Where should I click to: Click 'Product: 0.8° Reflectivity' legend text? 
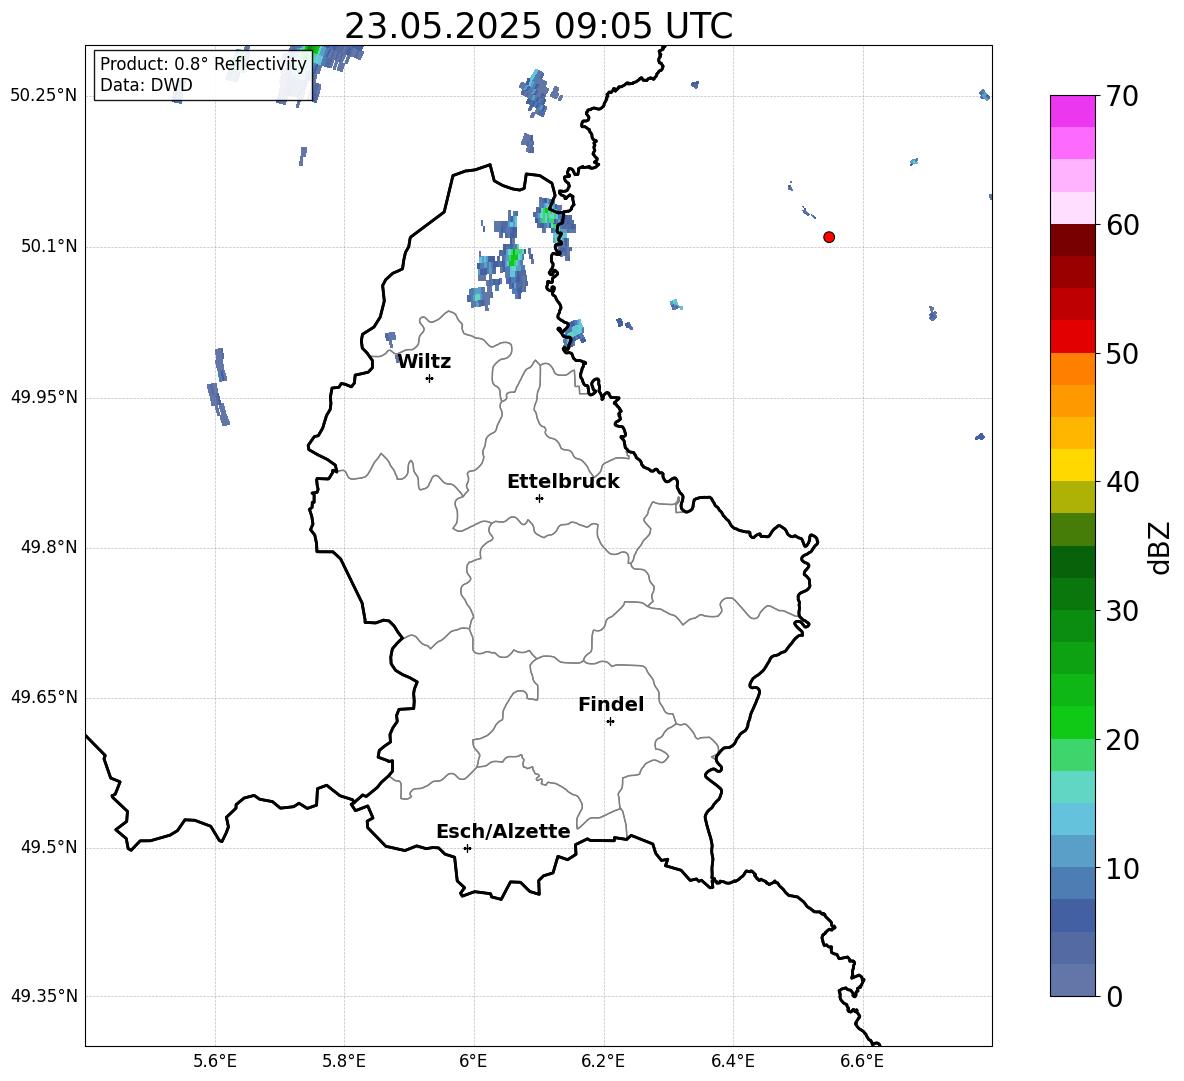point(203,64)
